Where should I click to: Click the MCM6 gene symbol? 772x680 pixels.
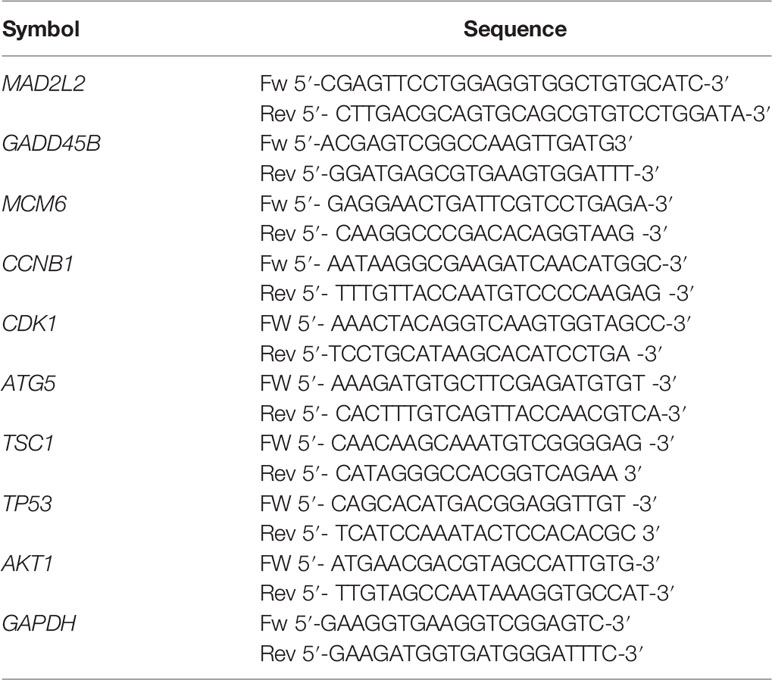(34, 204)
